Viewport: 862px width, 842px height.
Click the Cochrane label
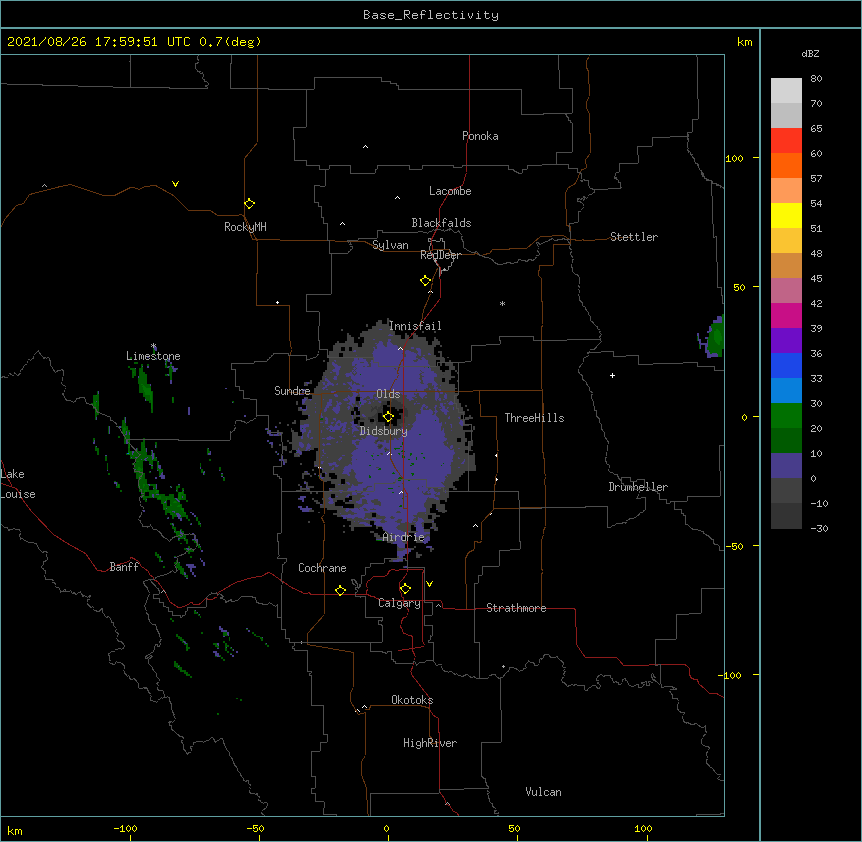pos(322,568)
